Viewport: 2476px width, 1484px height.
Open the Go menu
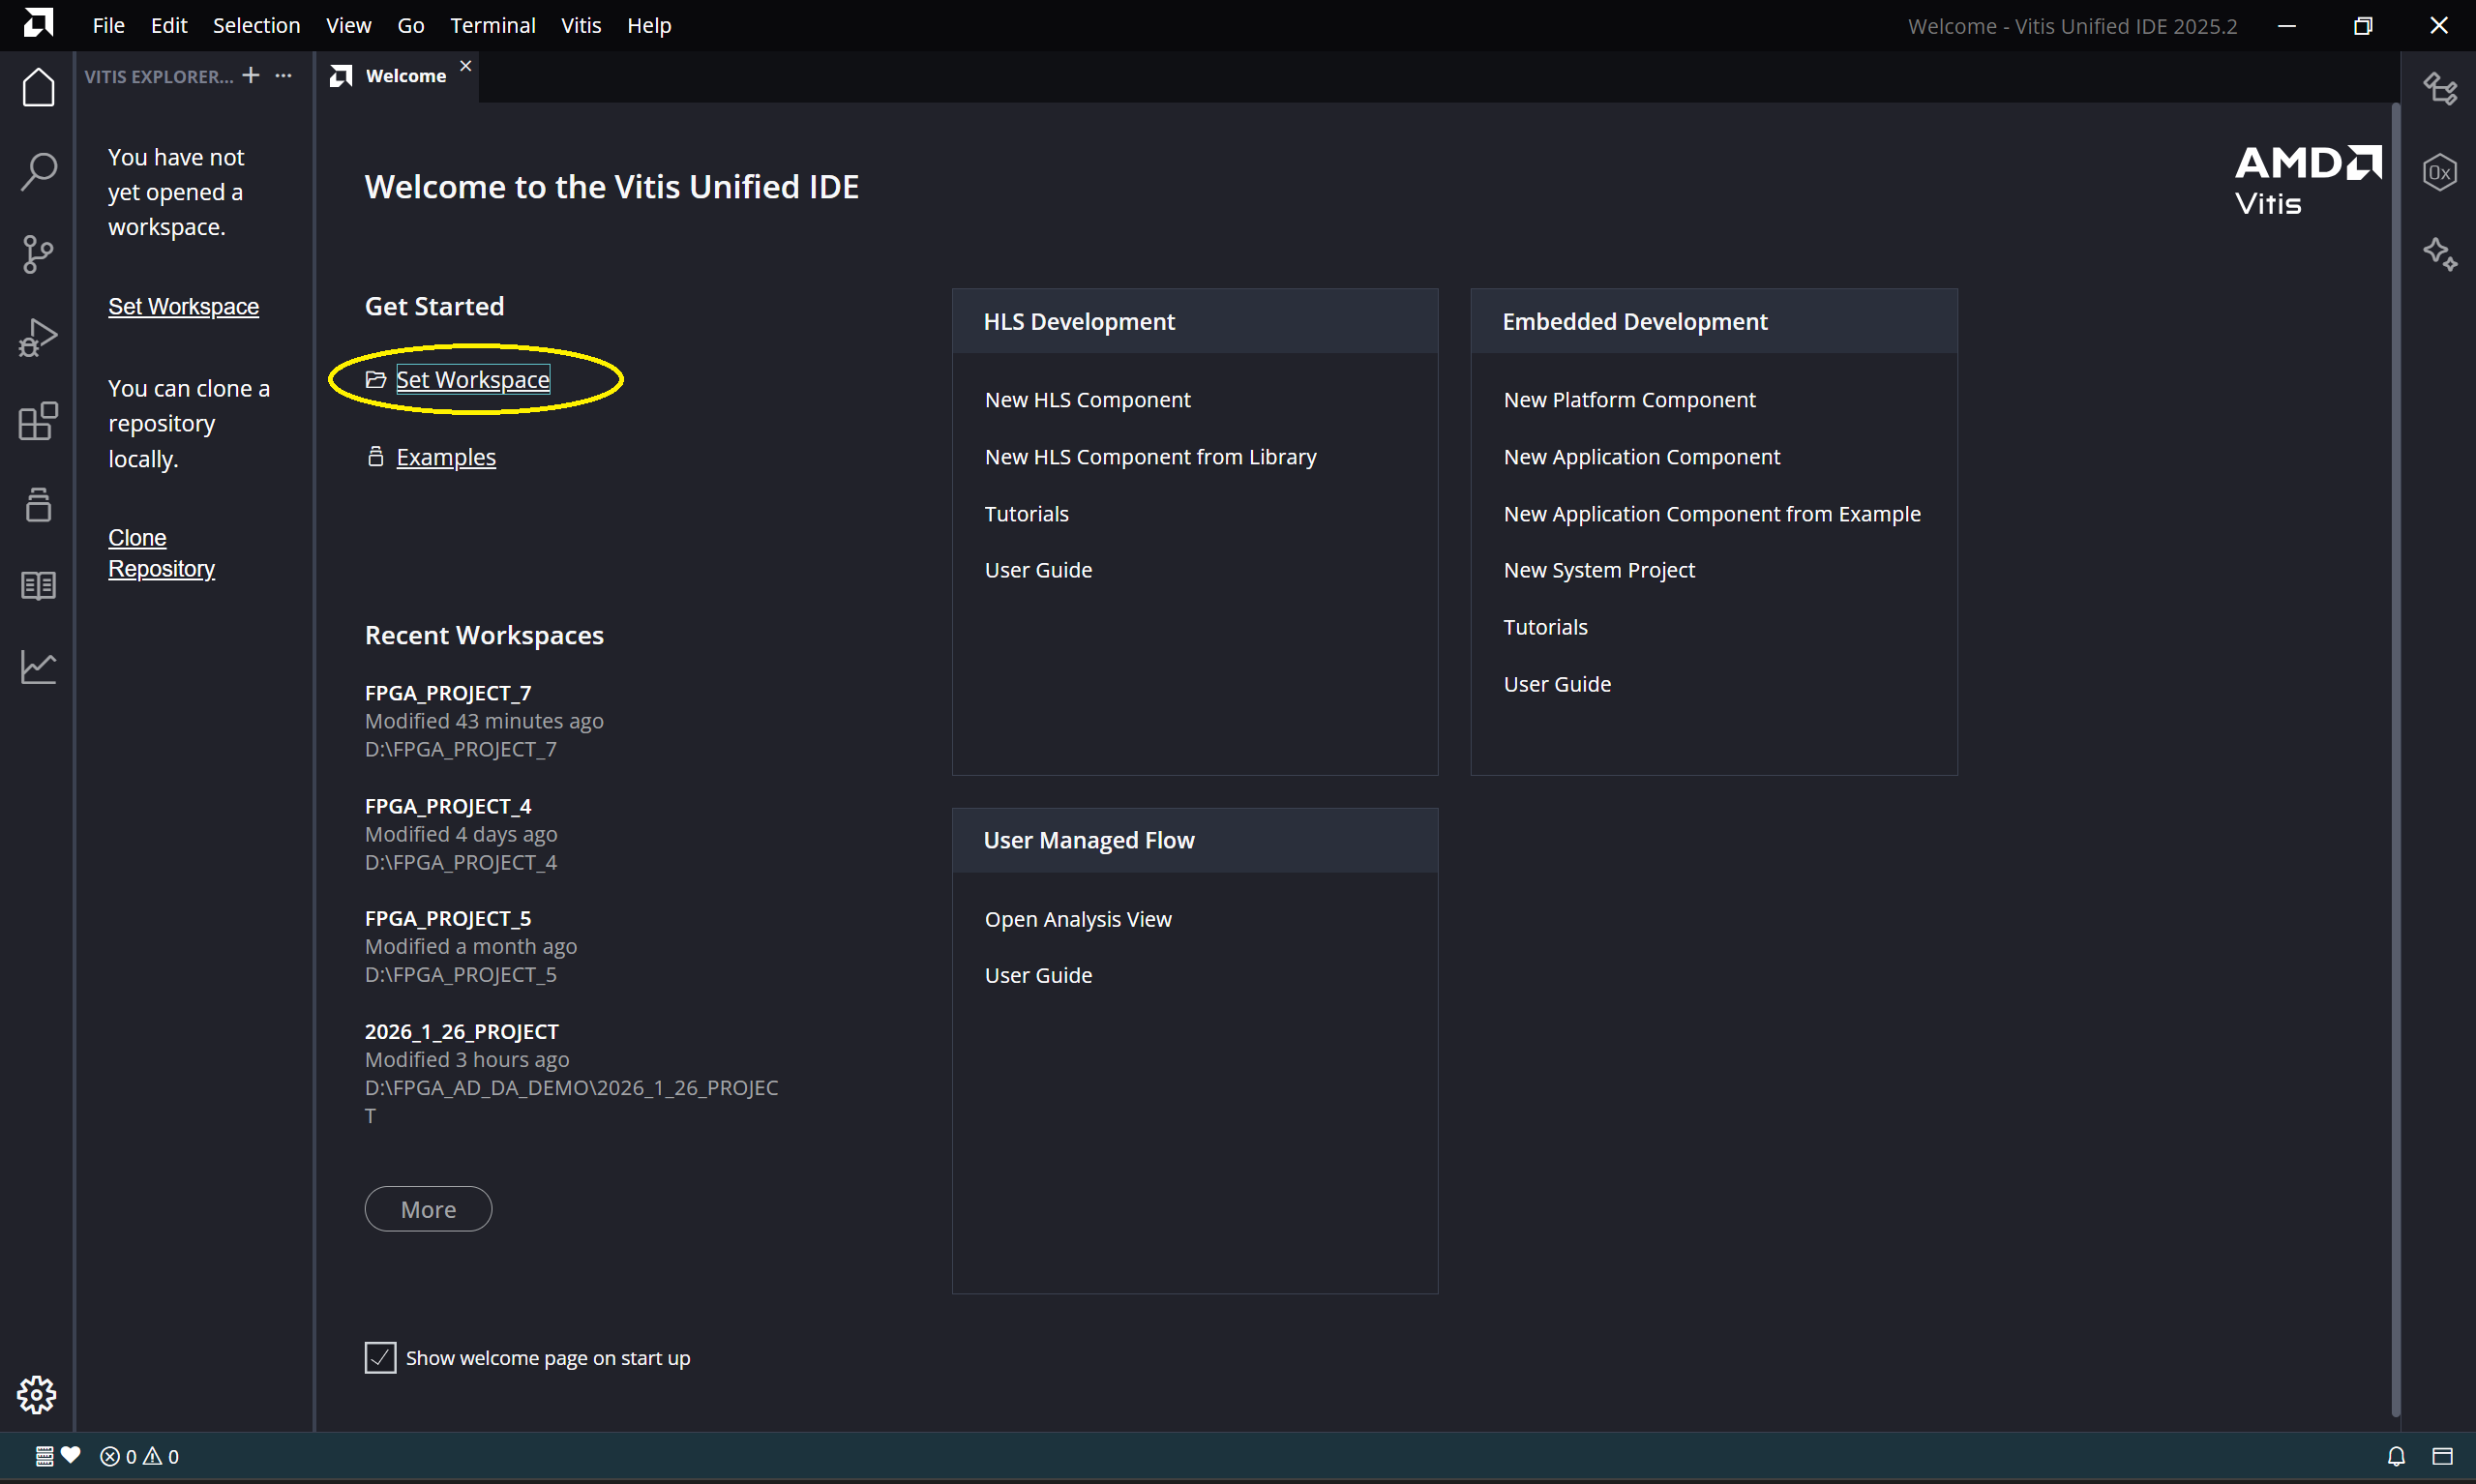click(411, 25)
